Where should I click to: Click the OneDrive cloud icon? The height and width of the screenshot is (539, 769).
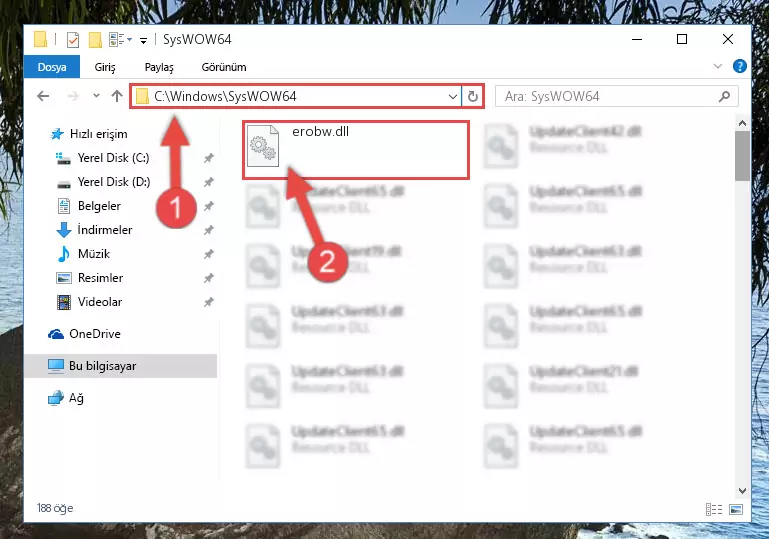click(x=56, y=334)
